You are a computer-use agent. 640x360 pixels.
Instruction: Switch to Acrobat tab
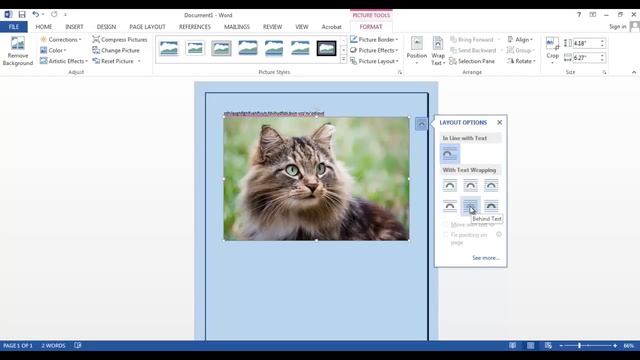(331, 27)
